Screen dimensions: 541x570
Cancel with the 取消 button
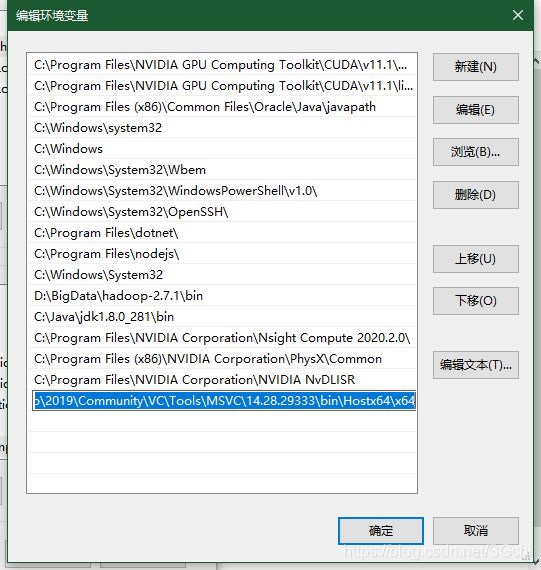pyautogui.click(x=476, y=531)
